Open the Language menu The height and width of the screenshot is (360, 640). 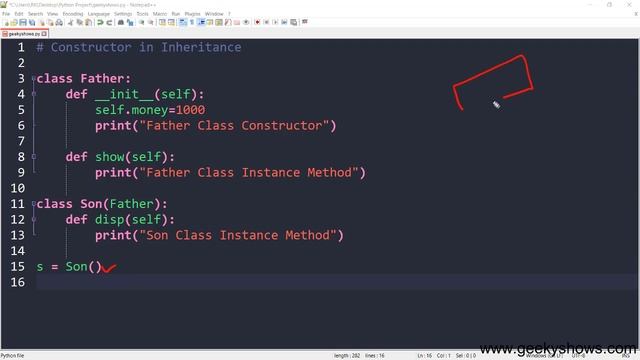click(99, 14)
